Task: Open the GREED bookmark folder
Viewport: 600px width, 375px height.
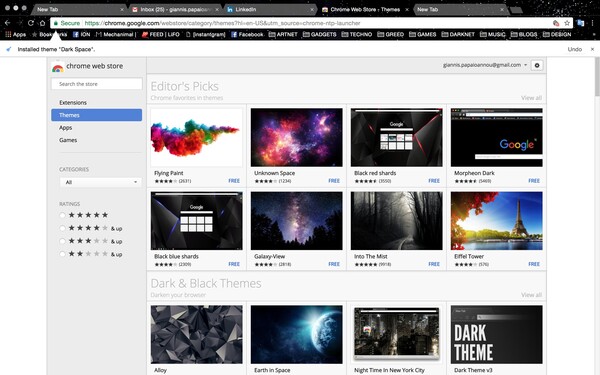Action: pyautogui.click(x=391, y=34)
